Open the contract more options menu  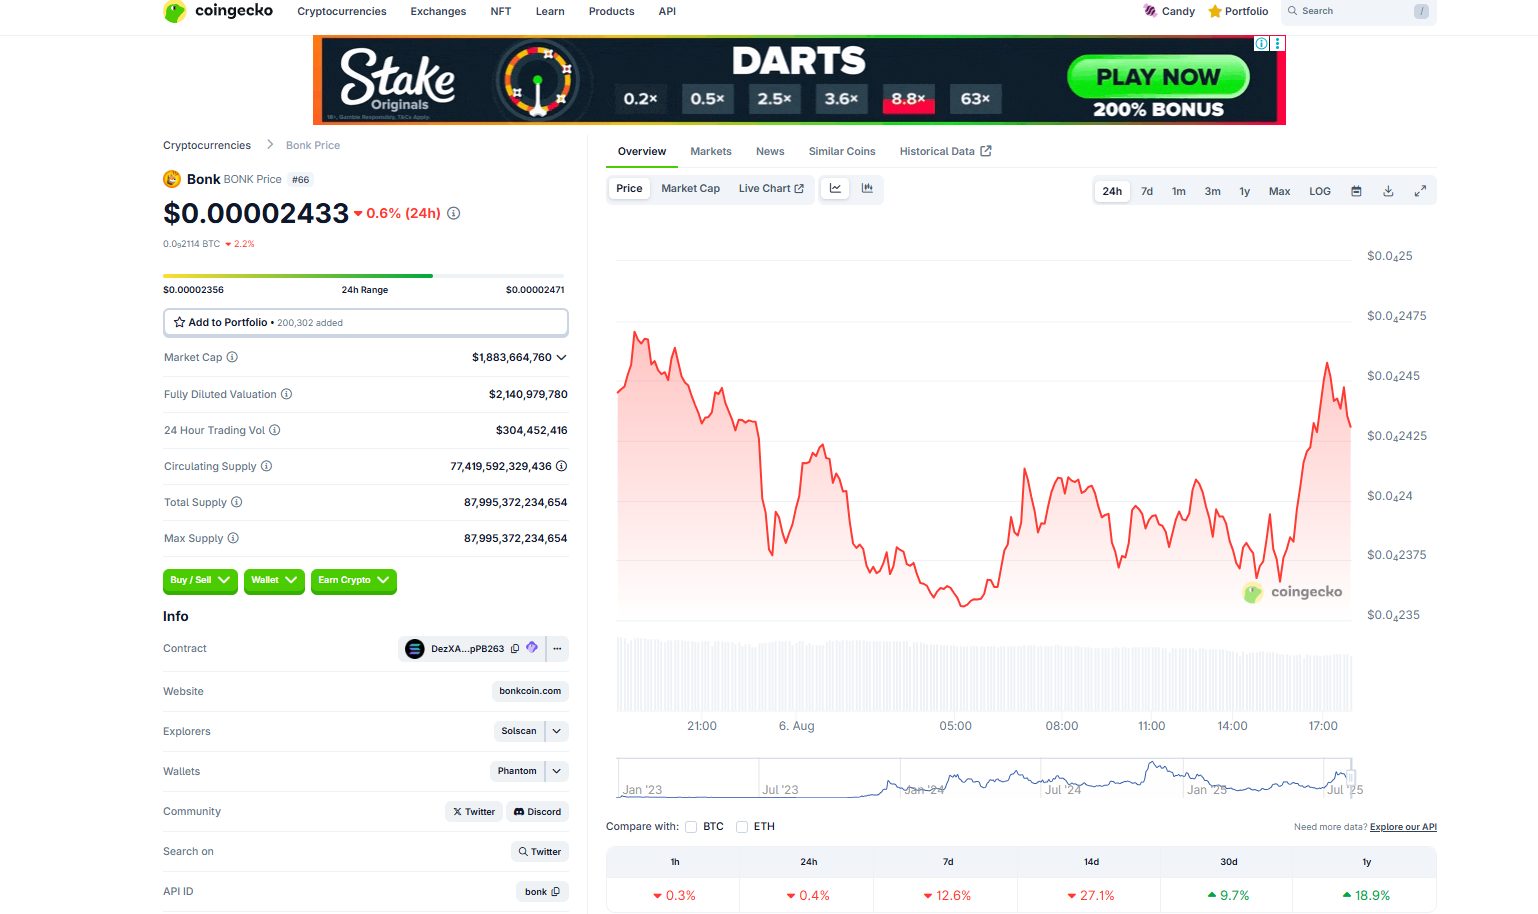tap(557, 649)
